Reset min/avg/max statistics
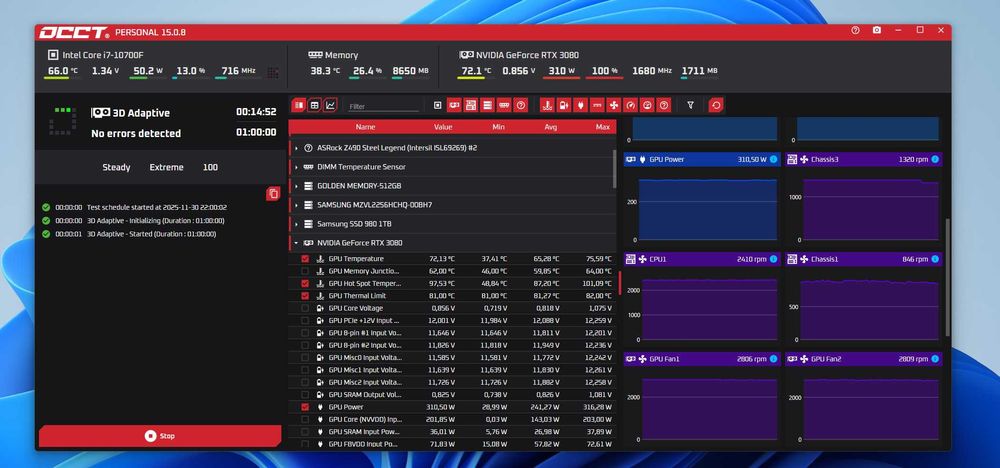Image resolution: width=1000 pixels, height=468 pixels. click(x=716, y=105)
